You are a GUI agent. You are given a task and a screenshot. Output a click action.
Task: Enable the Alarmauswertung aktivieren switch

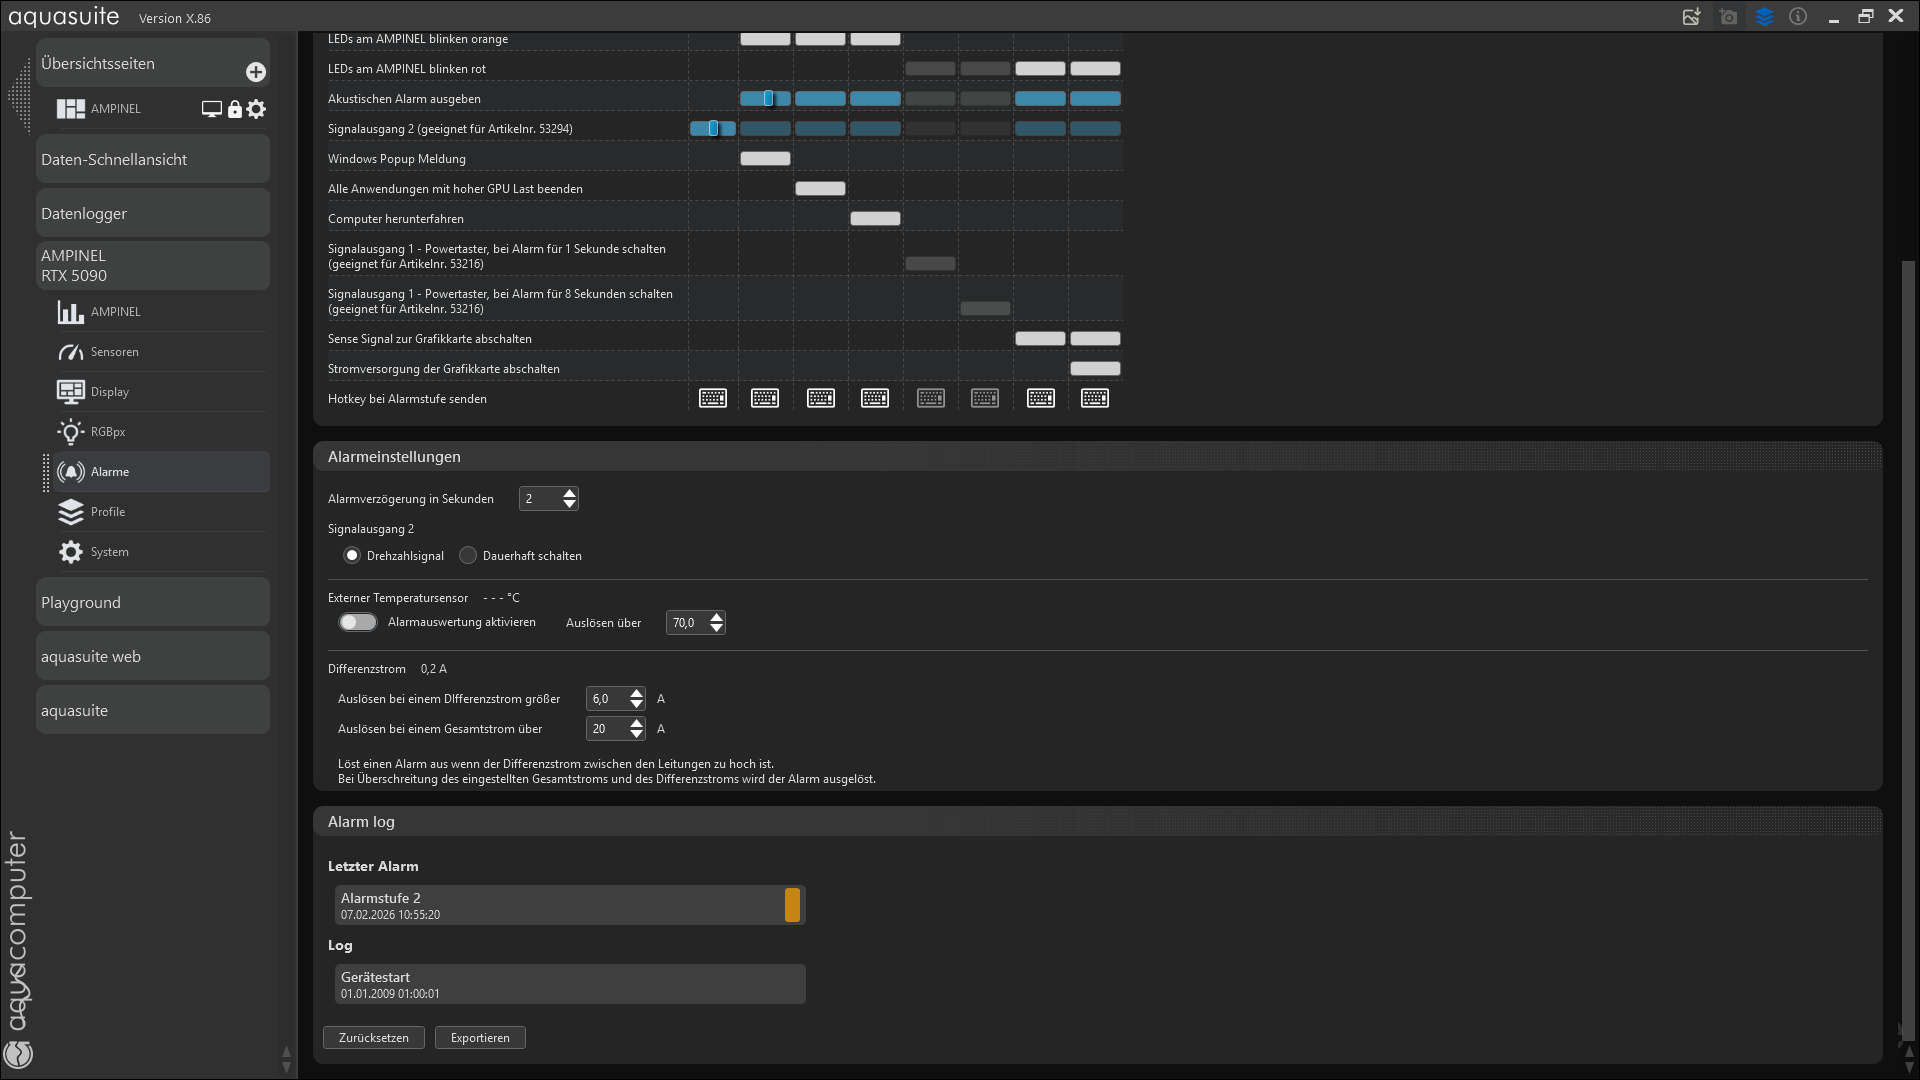coord(357,622)
